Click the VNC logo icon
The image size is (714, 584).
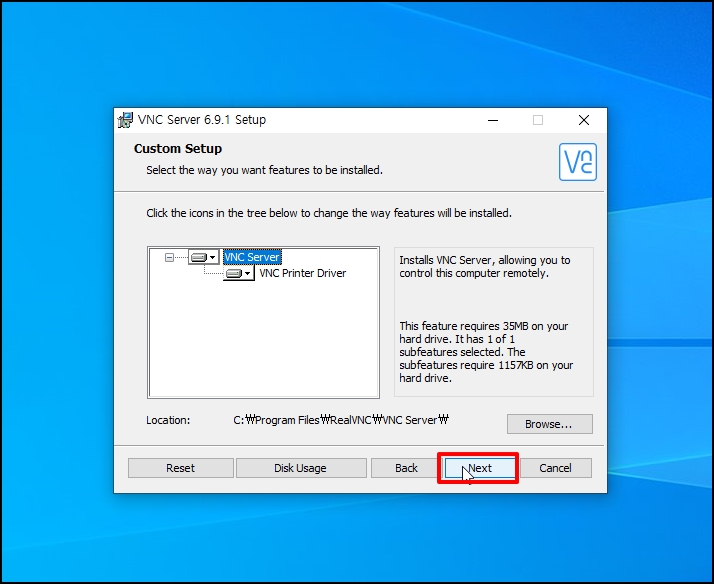[578, 162]
